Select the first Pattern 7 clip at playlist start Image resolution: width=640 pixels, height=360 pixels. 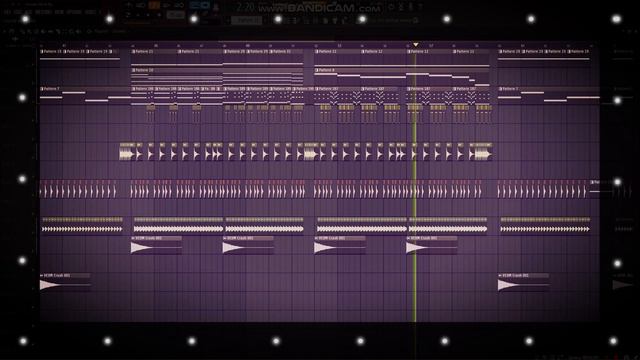[x=85, y=95]
